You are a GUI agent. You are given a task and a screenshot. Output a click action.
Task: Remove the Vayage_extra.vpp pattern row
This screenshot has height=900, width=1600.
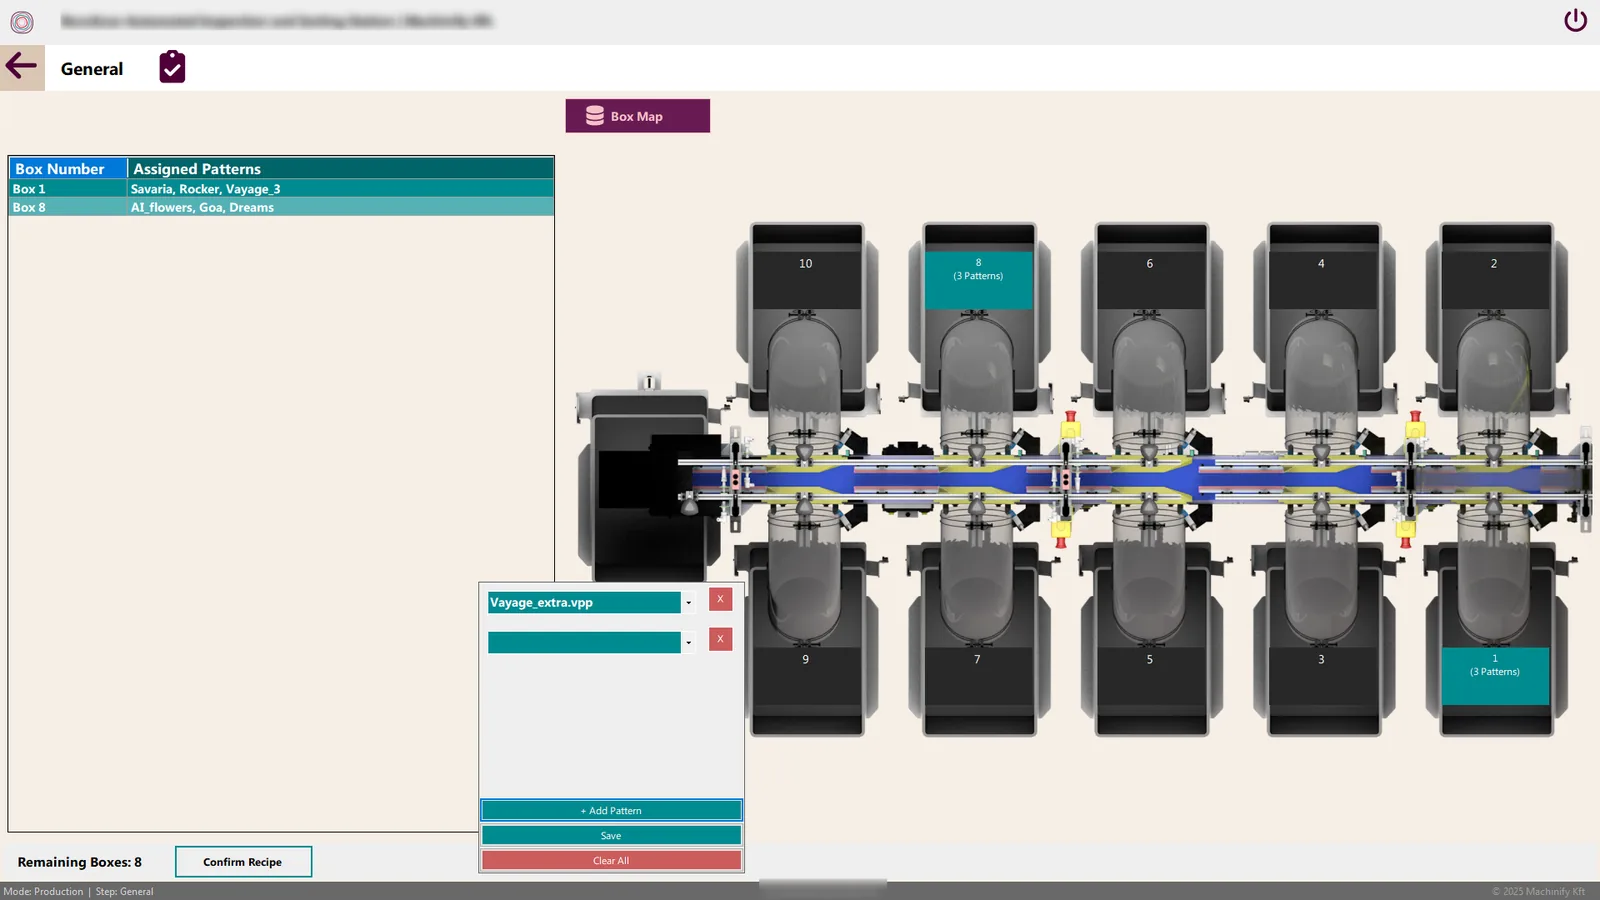720,599
